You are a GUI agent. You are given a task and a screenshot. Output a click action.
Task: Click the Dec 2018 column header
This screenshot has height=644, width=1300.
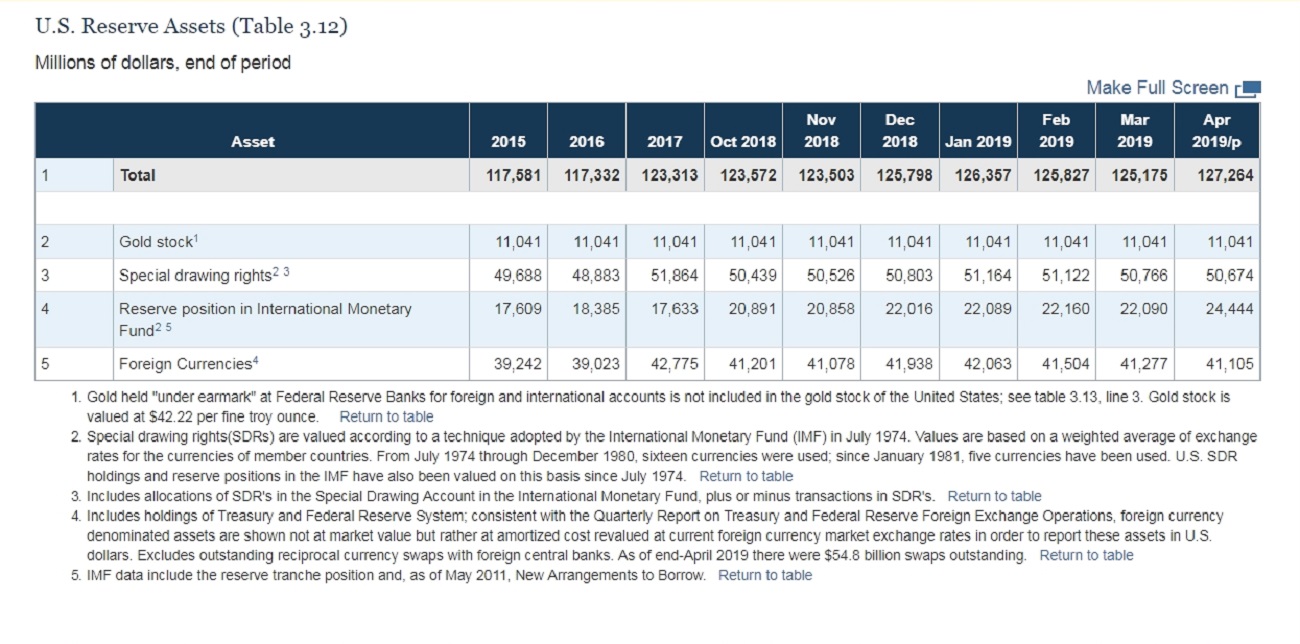pos(899,131)
